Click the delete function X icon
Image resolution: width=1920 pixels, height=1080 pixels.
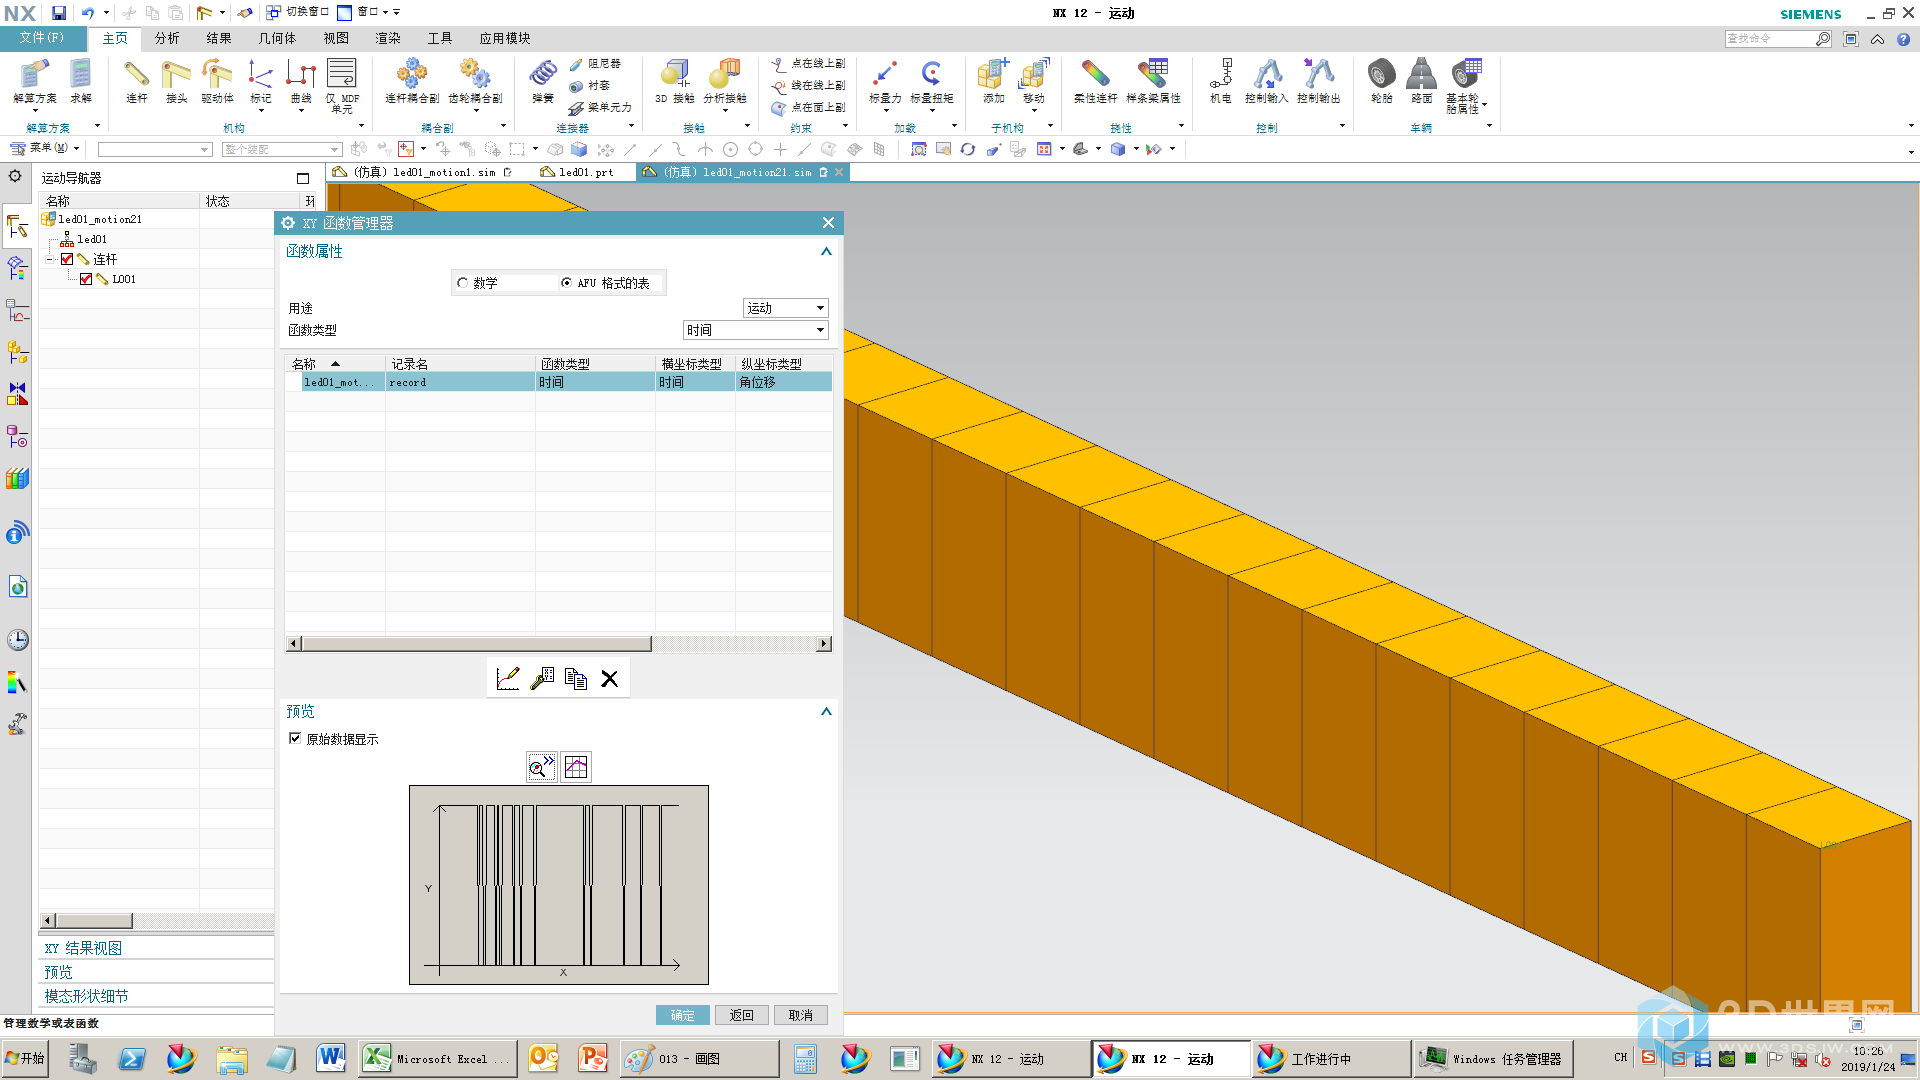point(610,679)
